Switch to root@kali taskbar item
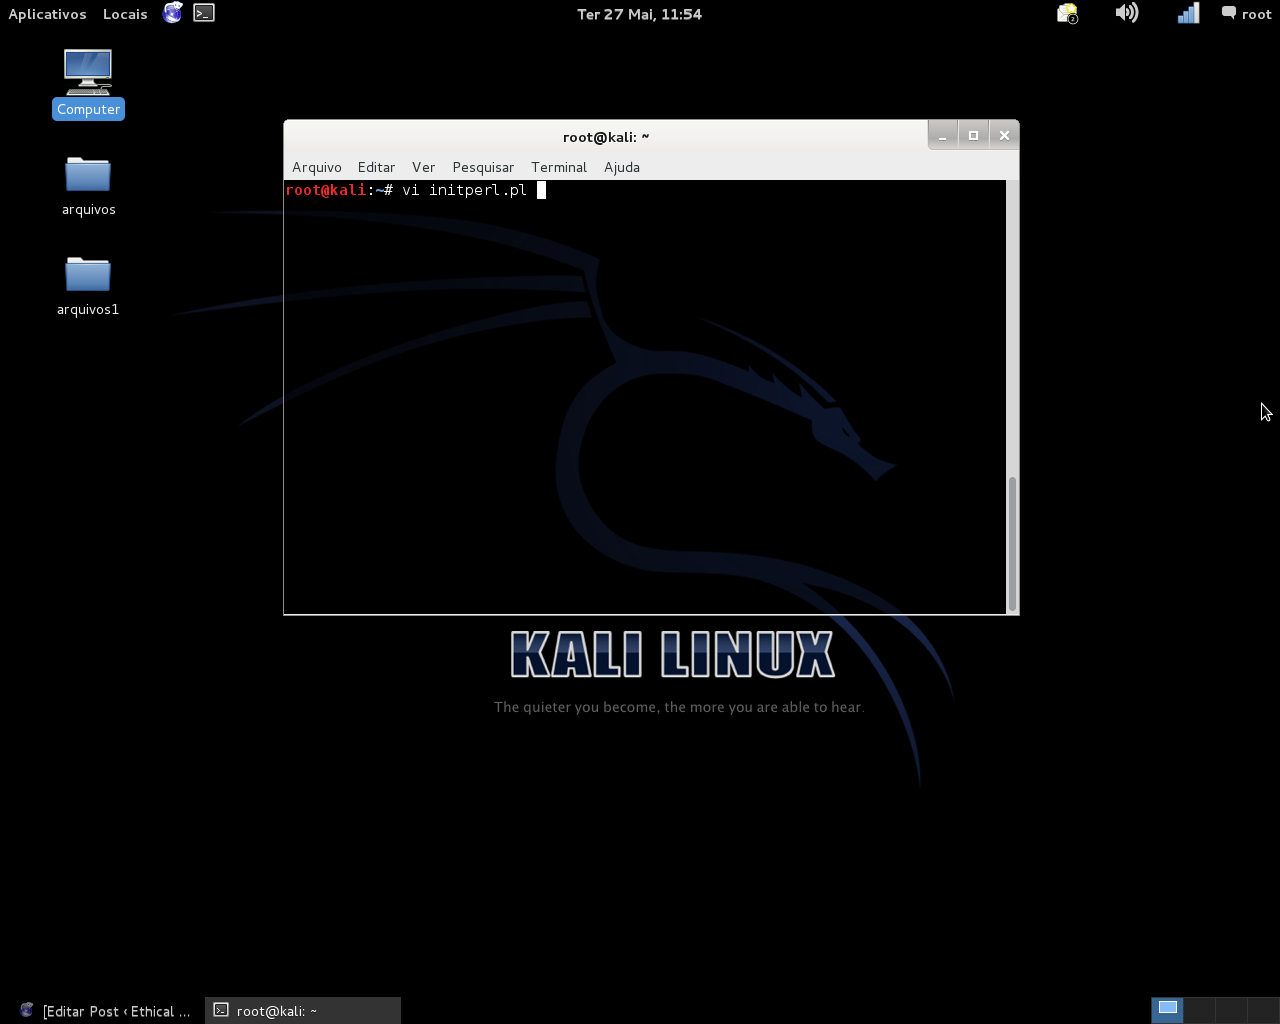 [x=303, y=1011]
